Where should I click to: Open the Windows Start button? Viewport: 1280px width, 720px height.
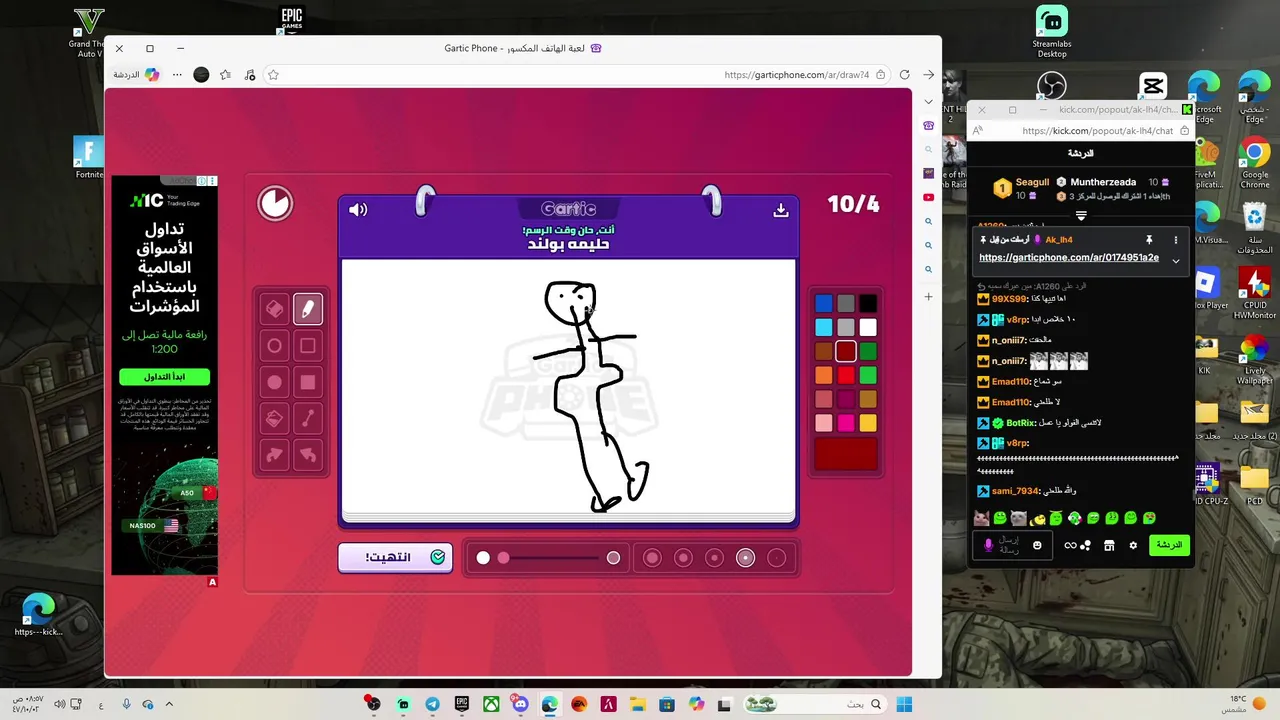pyautogui.click(x=904, y=704)
